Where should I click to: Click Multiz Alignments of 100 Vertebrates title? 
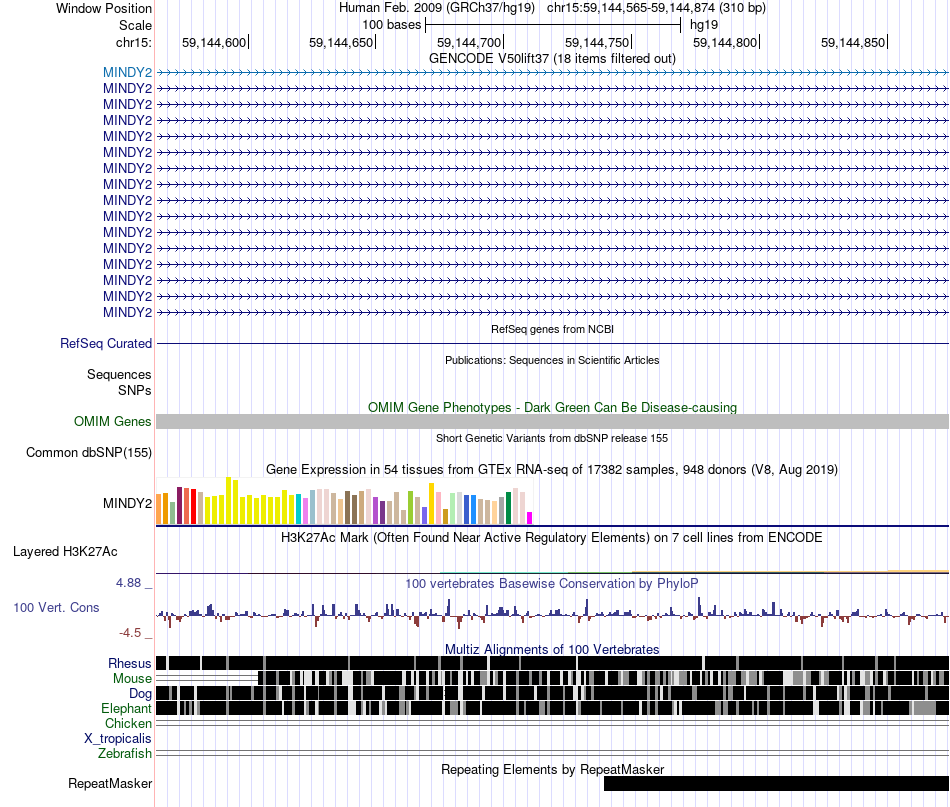(x=552, y=649)
